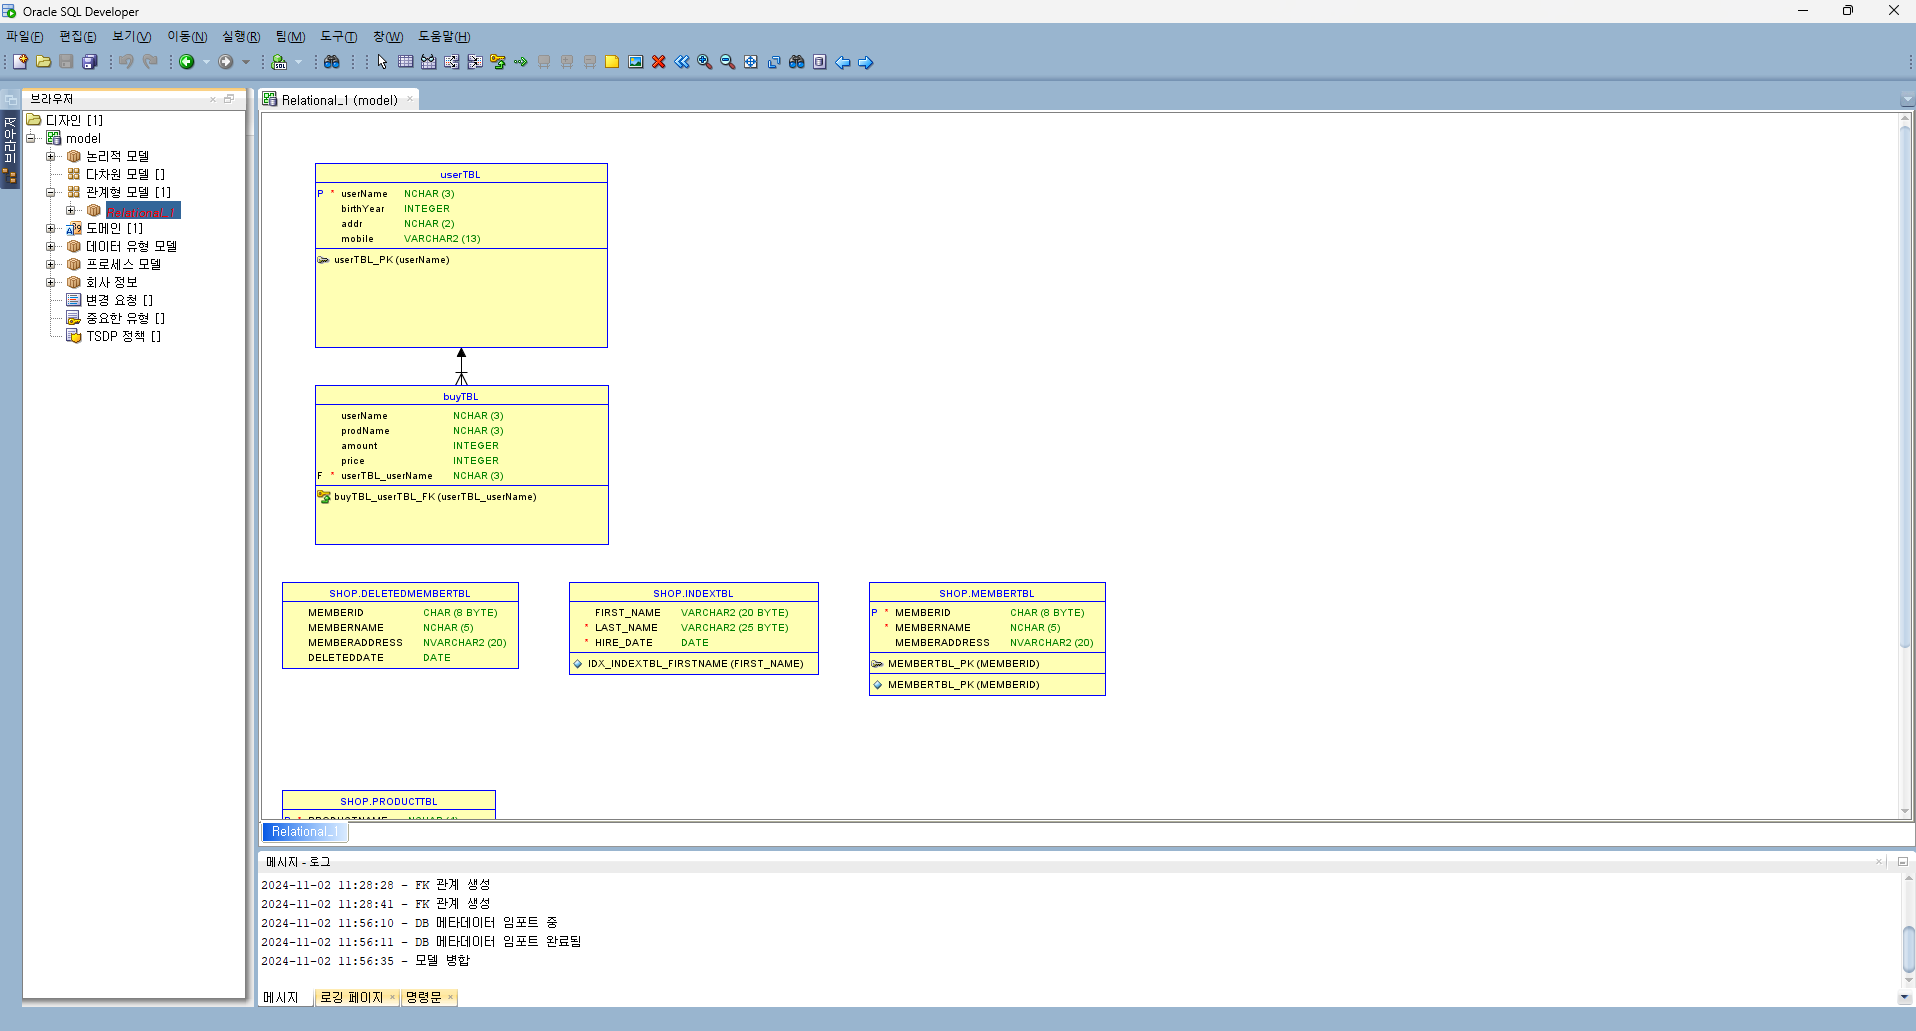Select the SHOP.INDEXTBL table header
1916x1031 pixels.
click(694, 593)
